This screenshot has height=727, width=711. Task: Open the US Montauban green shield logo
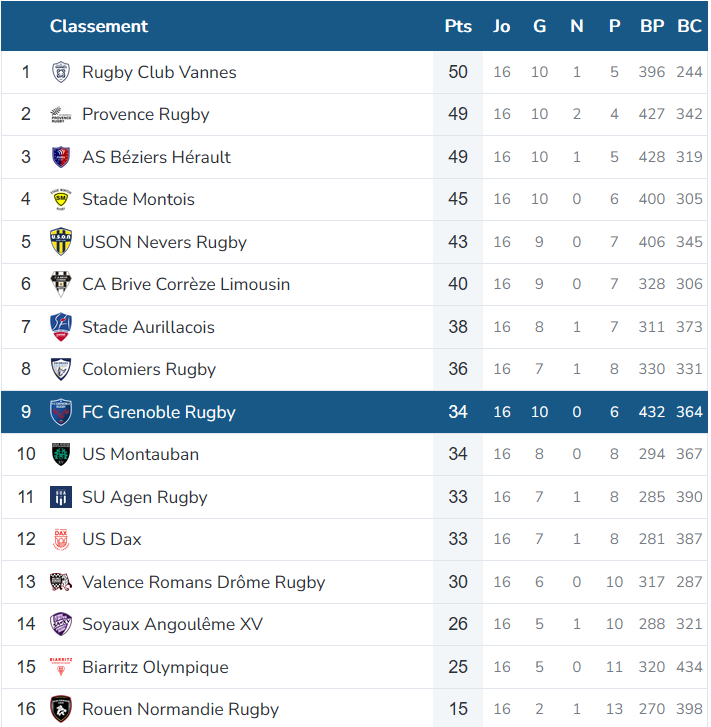pos(61,454)
